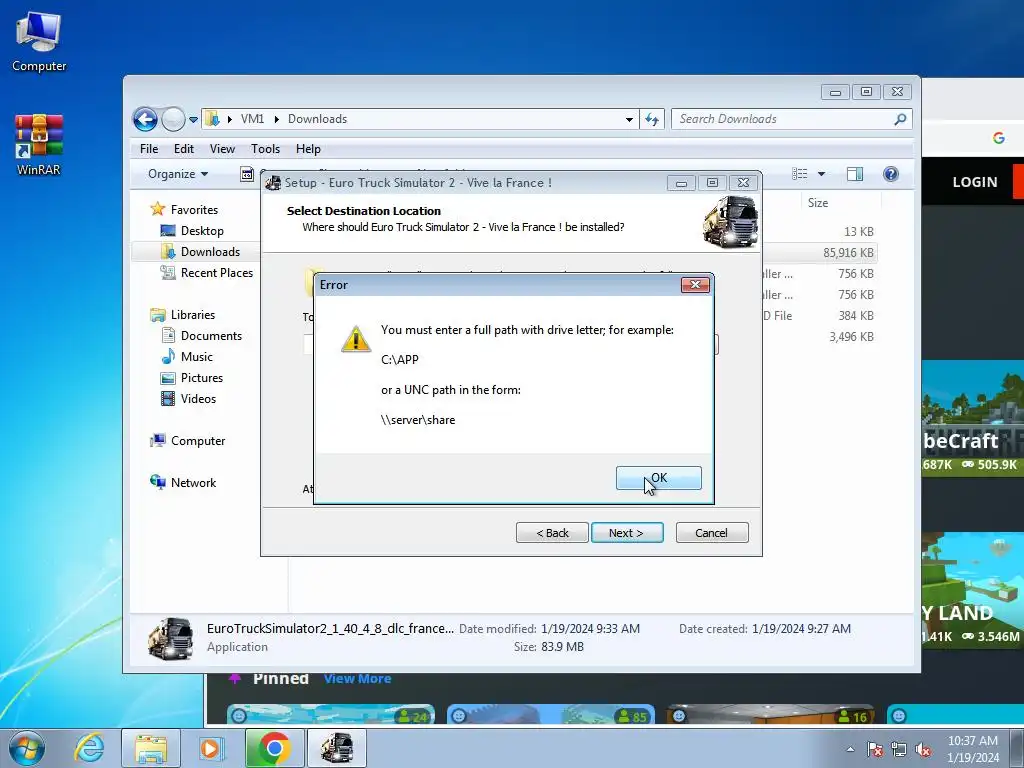1024x768 pixels.
Task: Select the file row sized 384 KB
Action: point(819,315)
